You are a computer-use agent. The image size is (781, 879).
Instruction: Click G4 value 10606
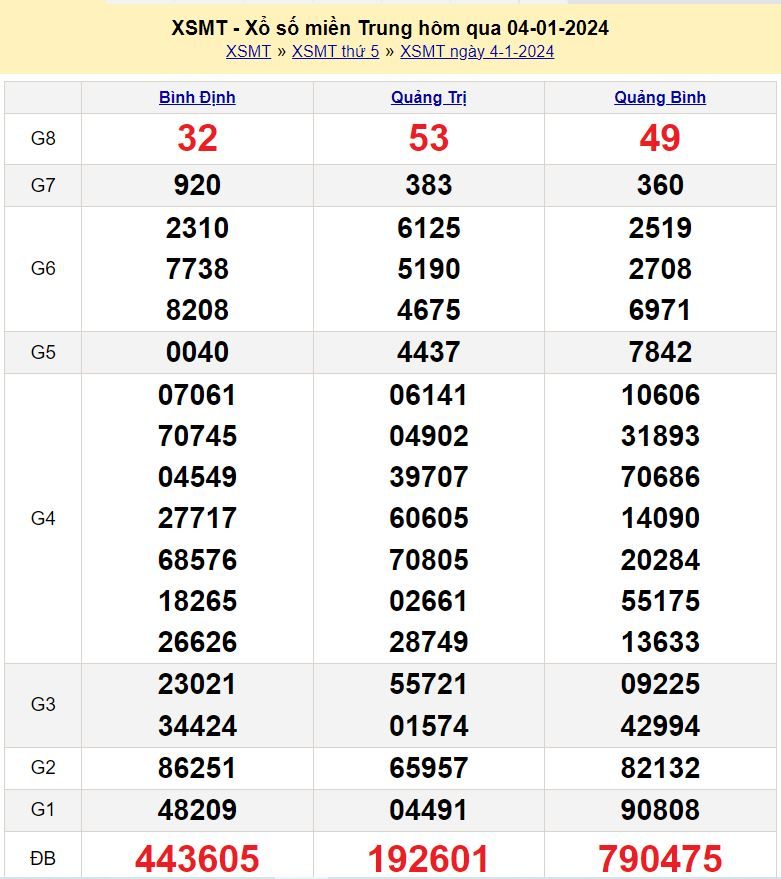point(660,395)
